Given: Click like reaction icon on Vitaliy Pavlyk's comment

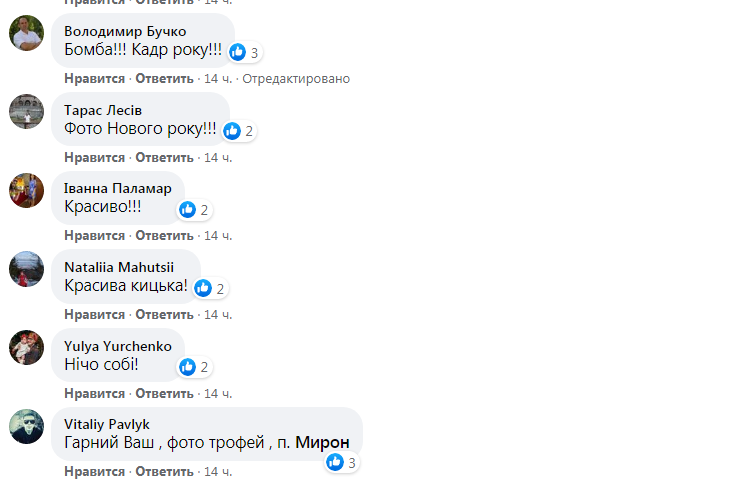Looking at the screenshot, I should (x=335, y=462).
